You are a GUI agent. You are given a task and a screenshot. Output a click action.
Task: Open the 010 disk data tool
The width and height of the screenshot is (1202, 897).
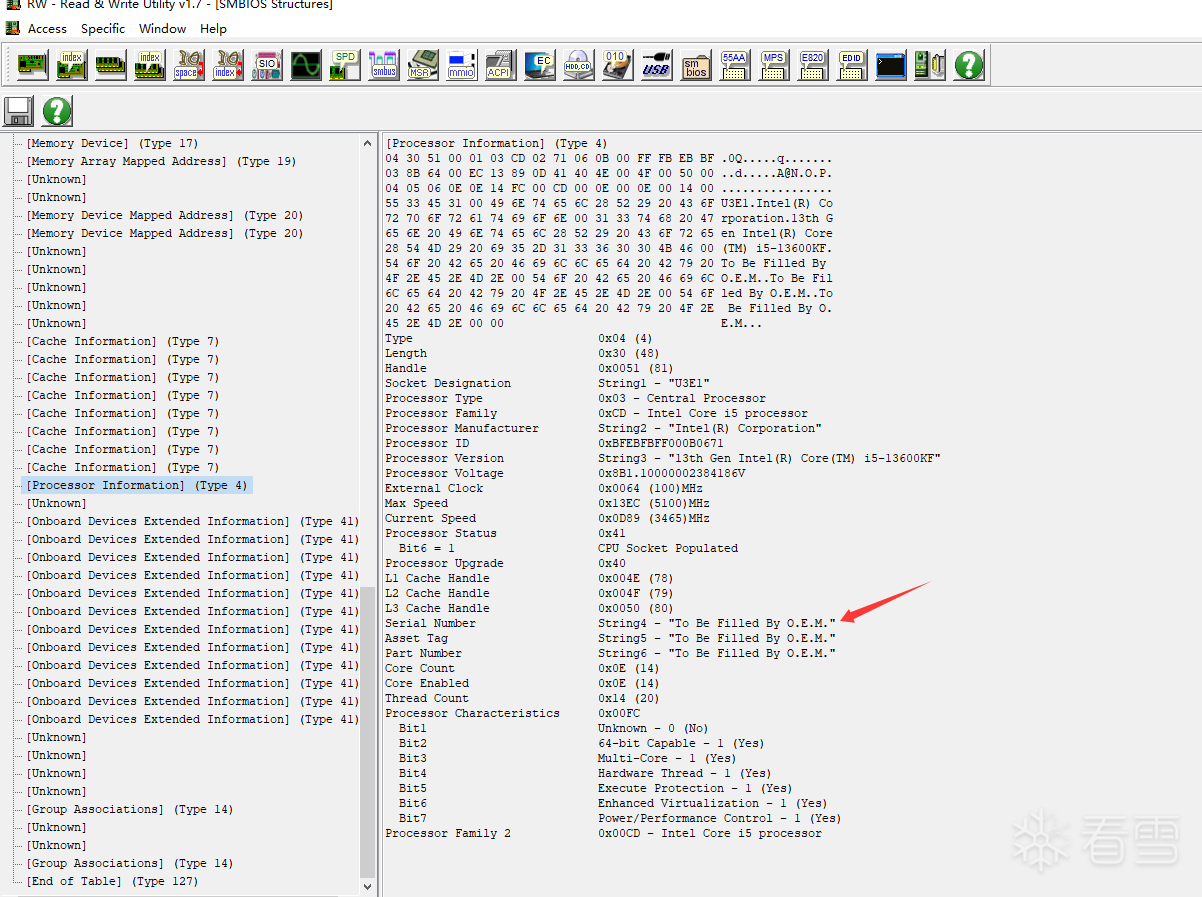[617, 66]
